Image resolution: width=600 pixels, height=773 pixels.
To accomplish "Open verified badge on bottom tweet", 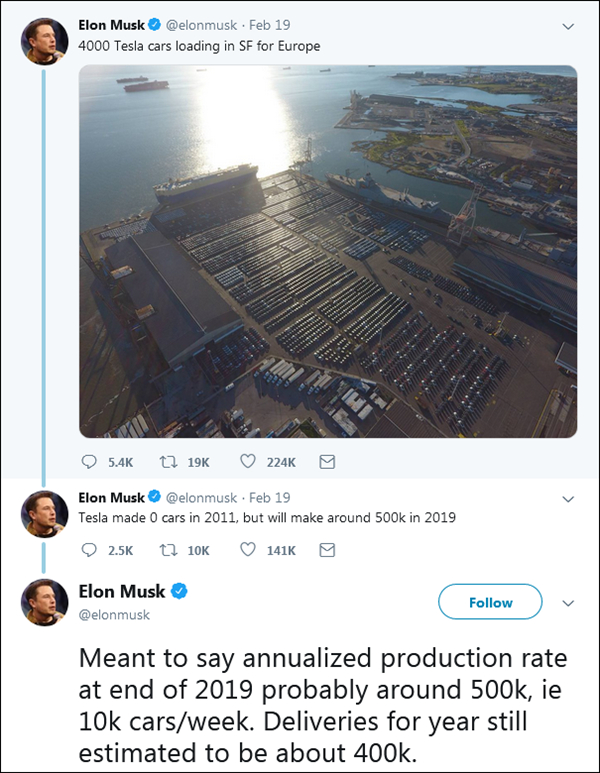I will (178, 592).
